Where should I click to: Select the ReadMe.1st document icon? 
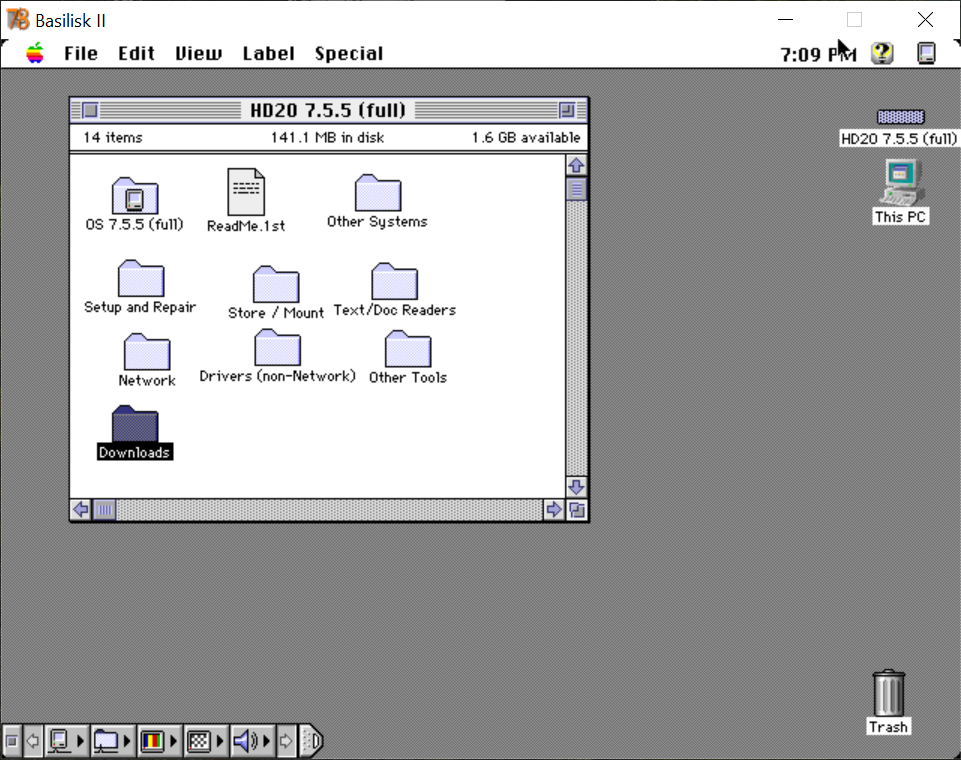[246, 192]
